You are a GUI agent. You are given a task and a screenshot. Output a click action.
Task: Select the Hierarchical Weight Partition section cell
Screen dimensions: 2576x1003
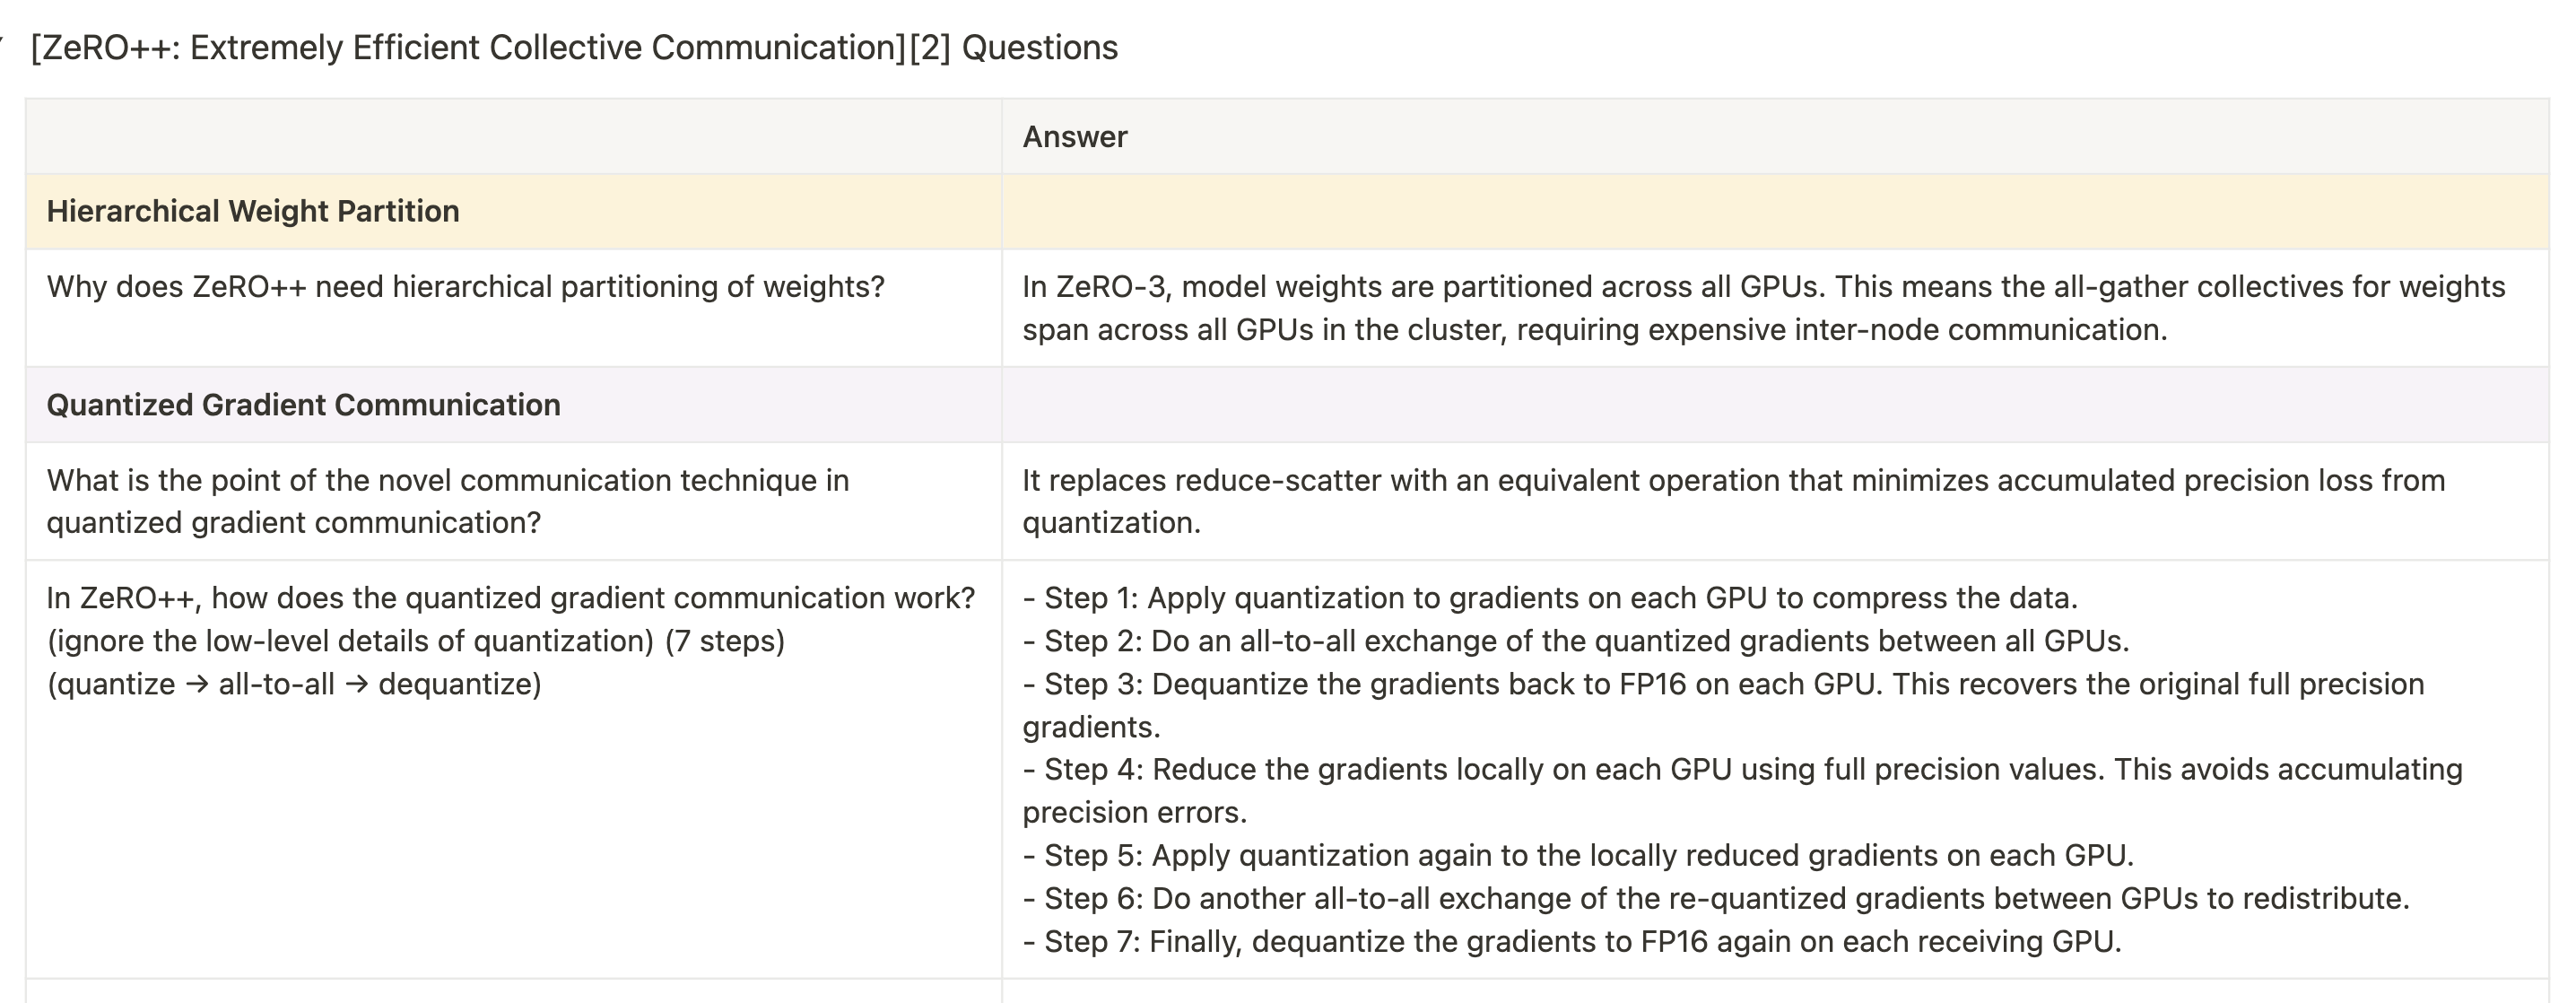(x=514, y=211)
